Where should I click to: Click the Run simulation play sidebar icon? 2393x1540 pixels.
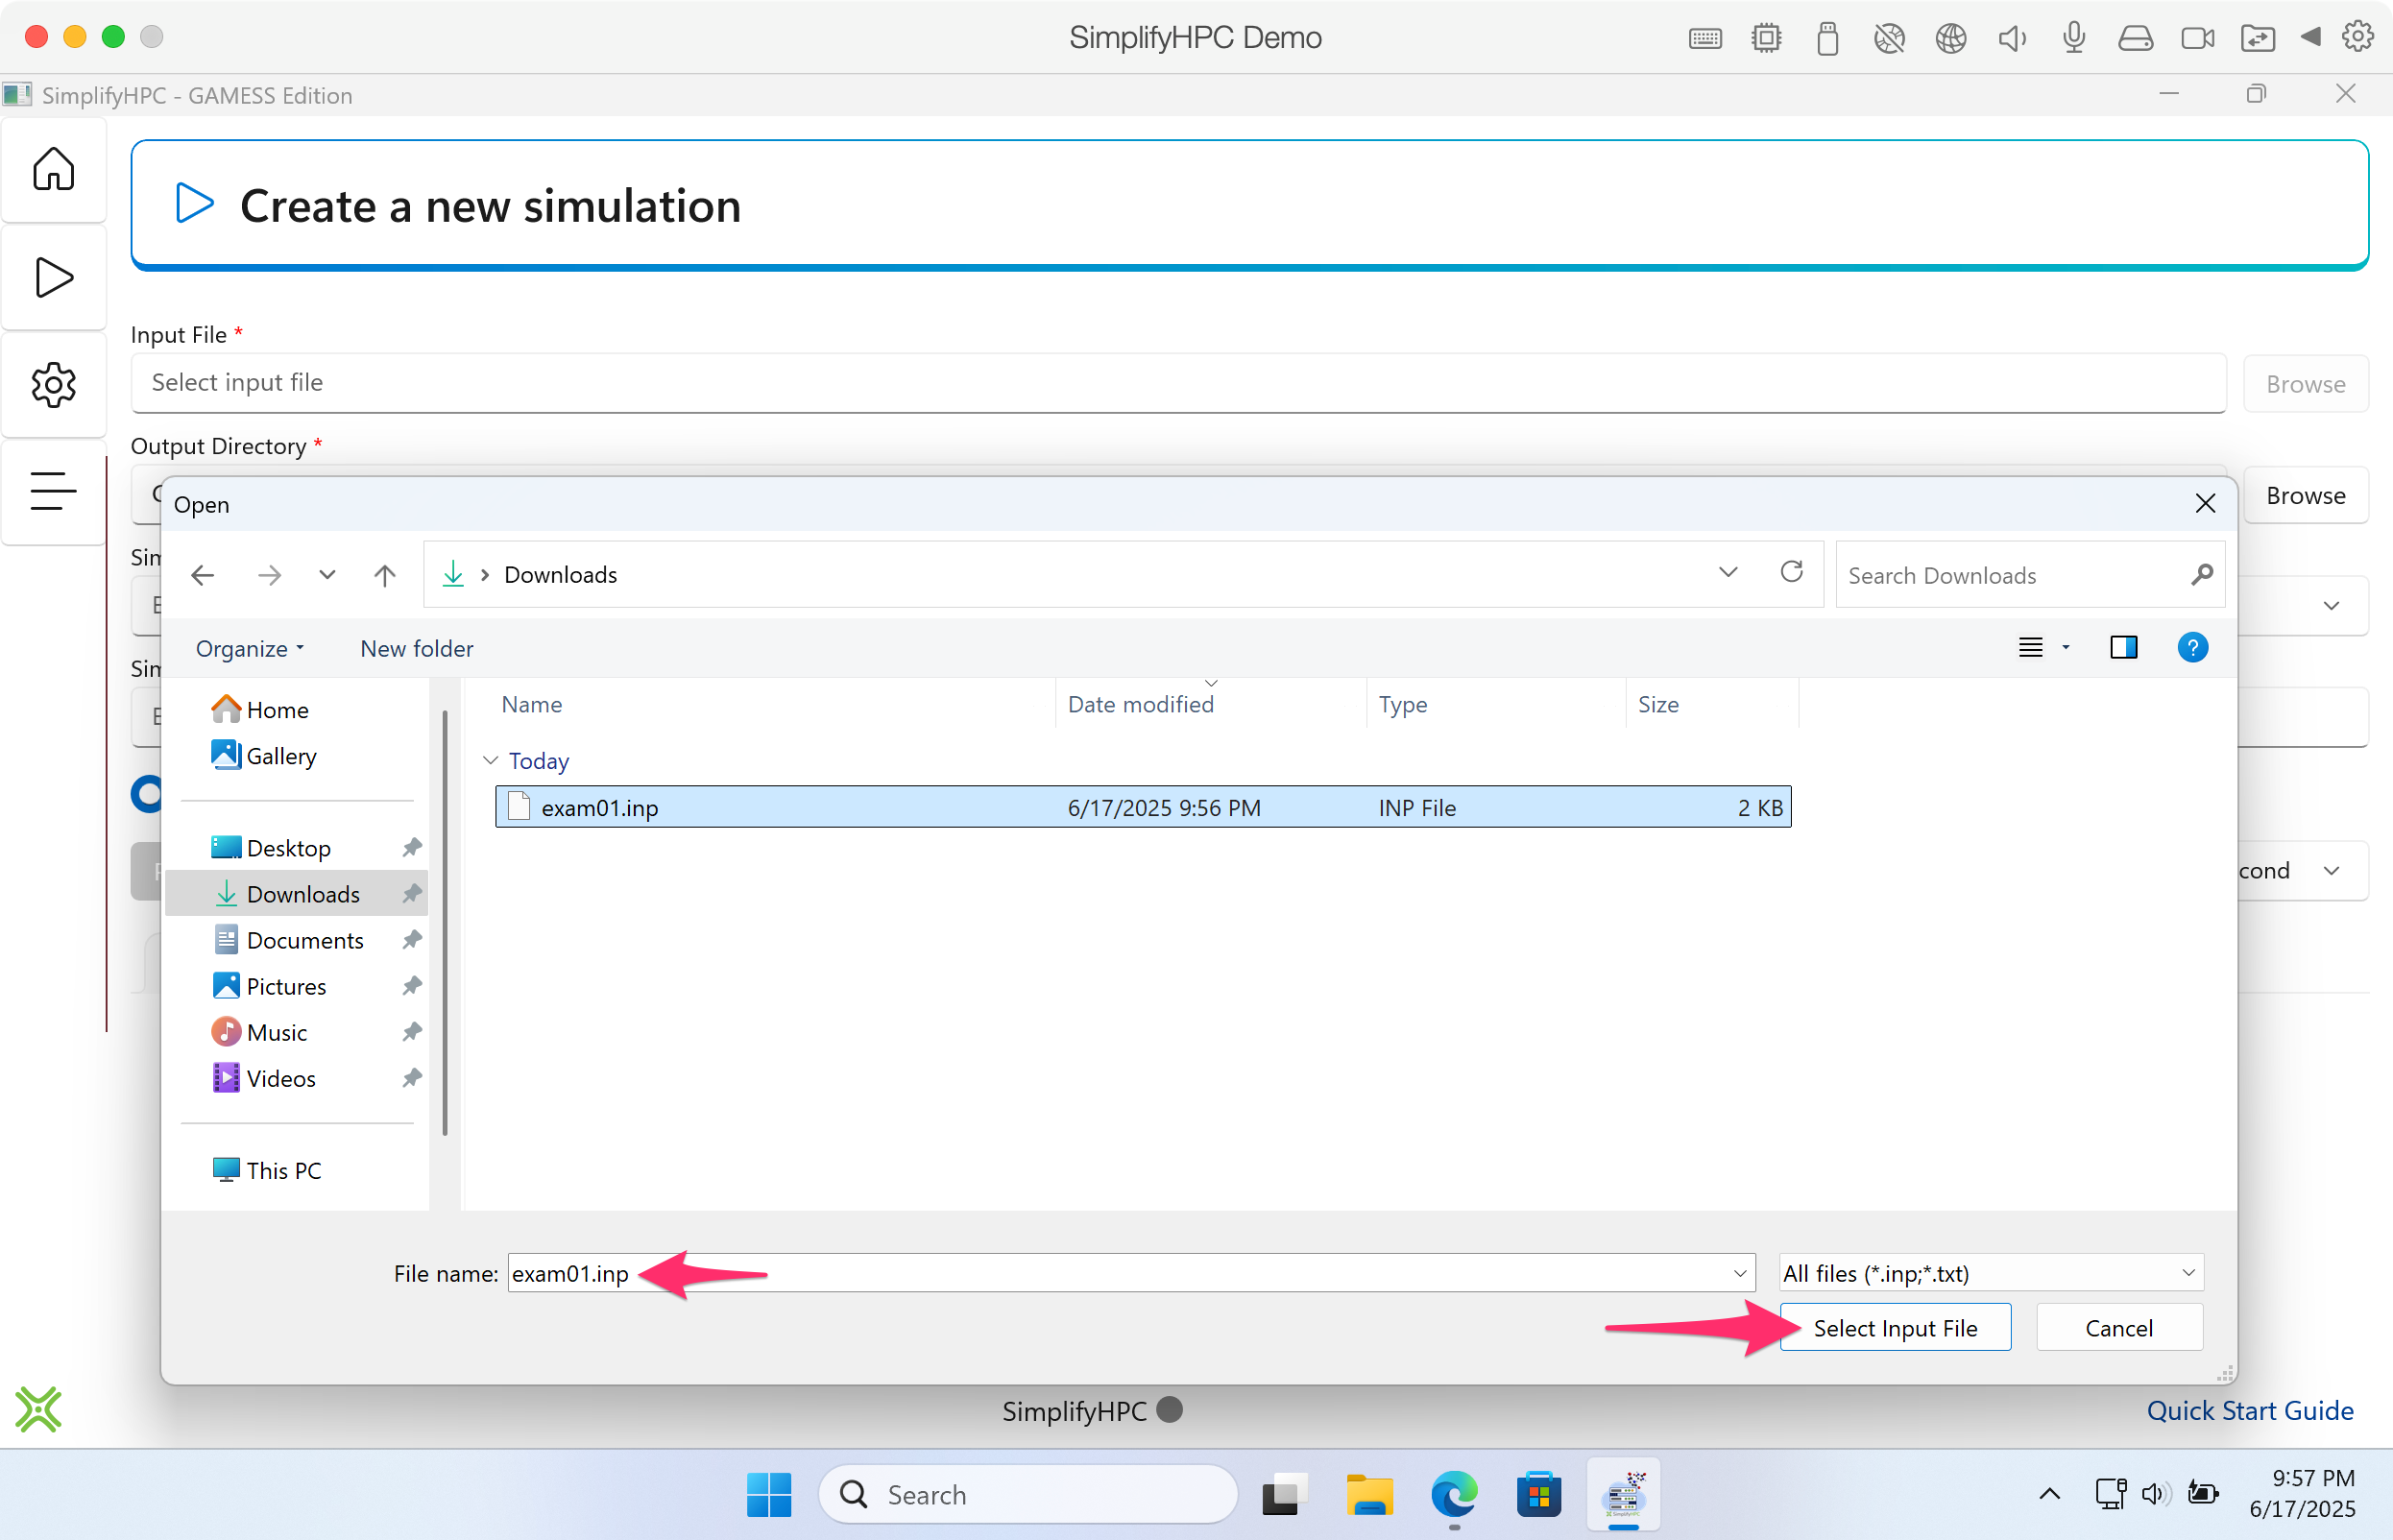click(x=53, y=277)
